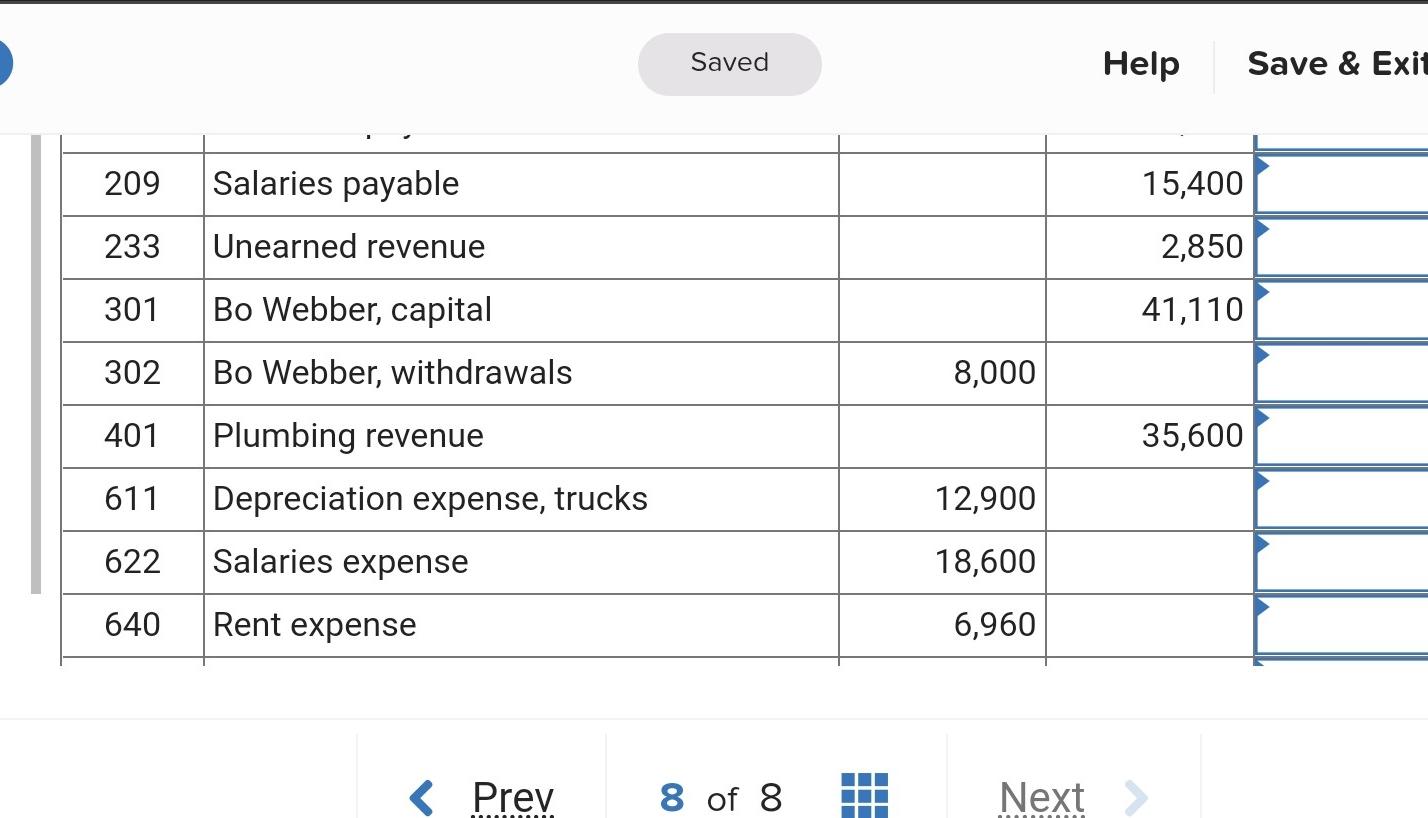Viewport: 1428px width, 818px height.
Task: Click the Prev chevron arrow icon
Action: pyautogui.click(x=420, y=797)
